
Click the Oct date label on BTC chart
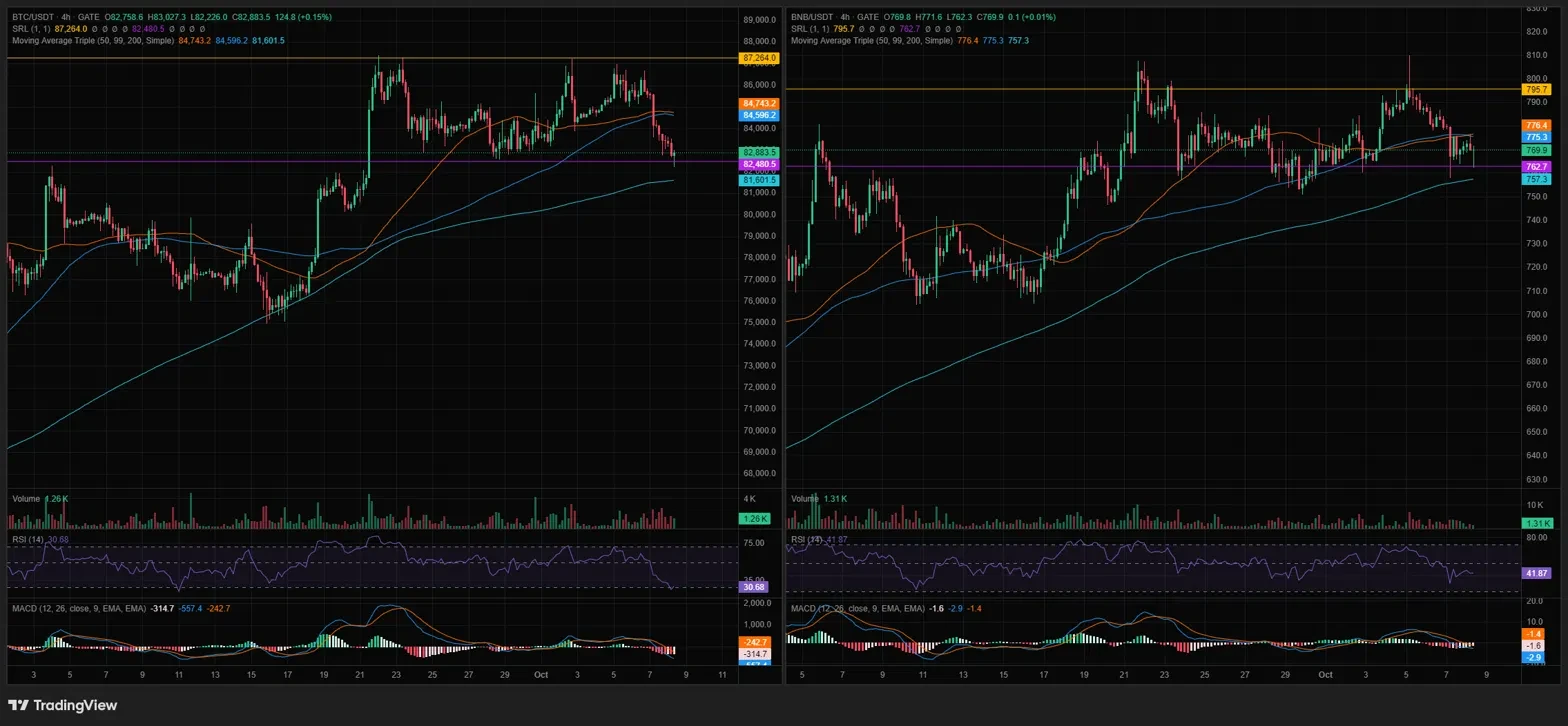541,676
